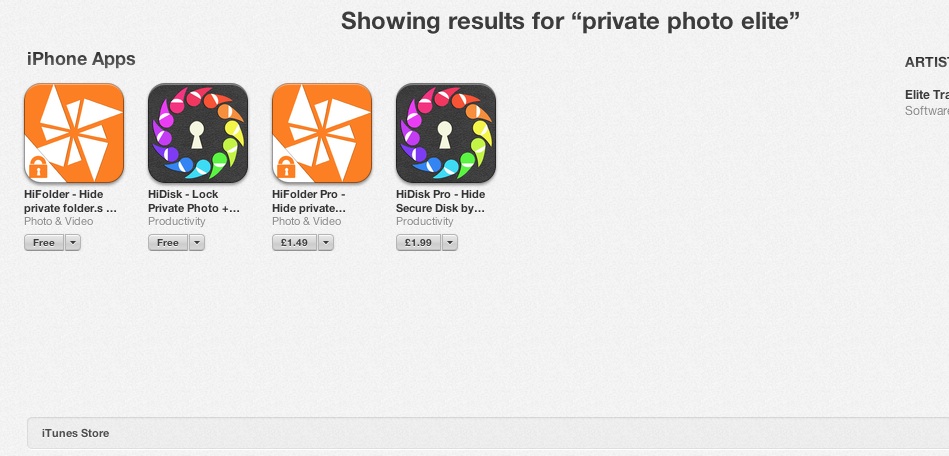949x456 pixels.
Task: Click the Free button under HiFolder
Action: pos(44,243)
